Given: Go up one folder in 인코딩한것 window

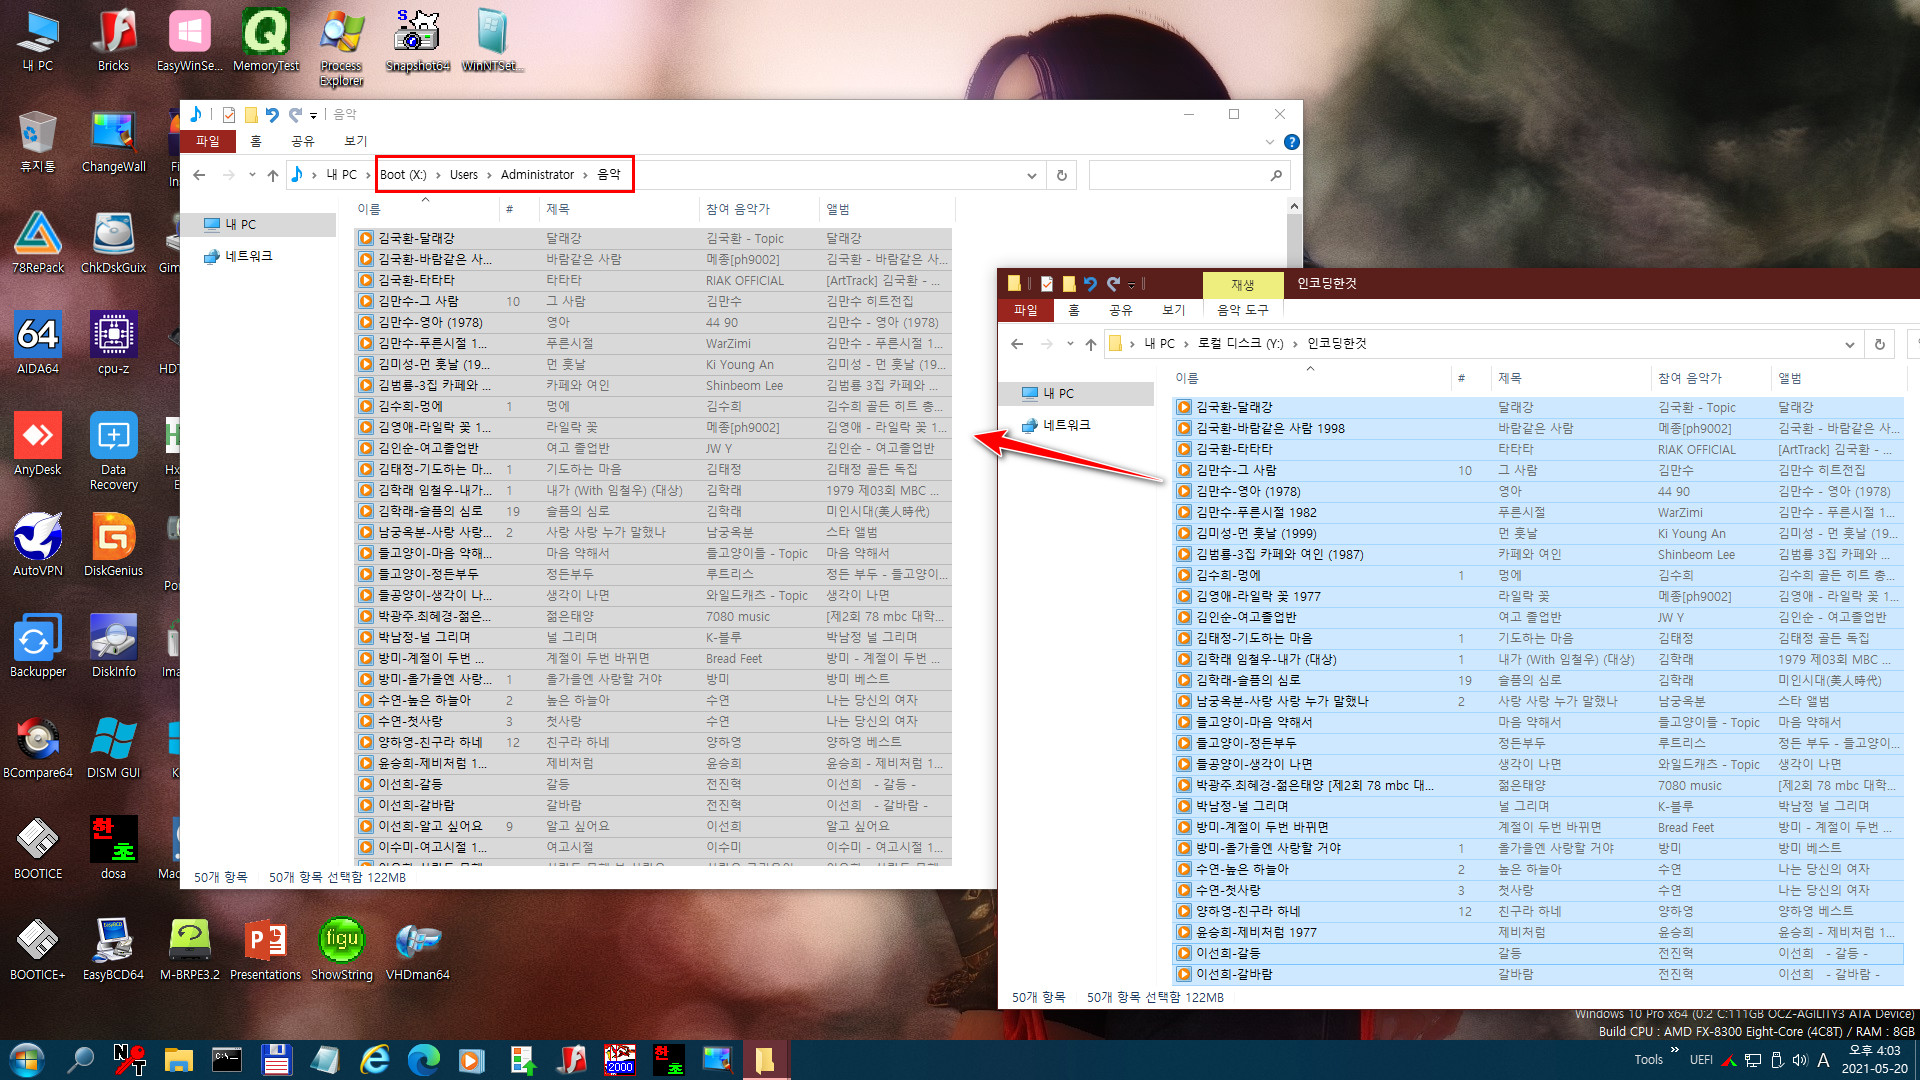Looking at the screenshot, I should click(1090, 344).
